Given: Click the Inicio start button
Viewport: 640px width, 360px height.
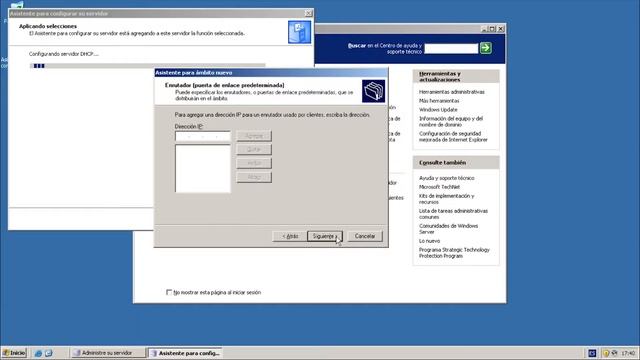Looking at the screenshot, I should [x=14, y=353].
